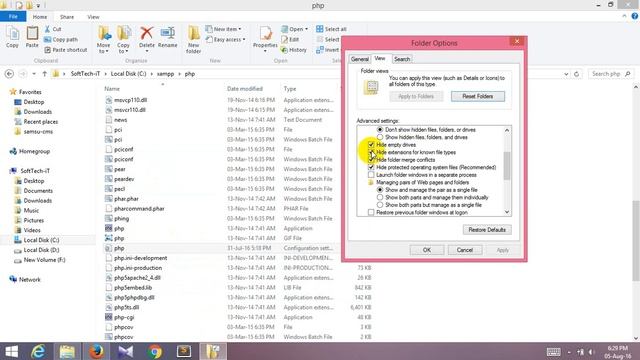Switch to the Share ribbon tab
This screenshot has height=360, width=640.
(67, 17)
